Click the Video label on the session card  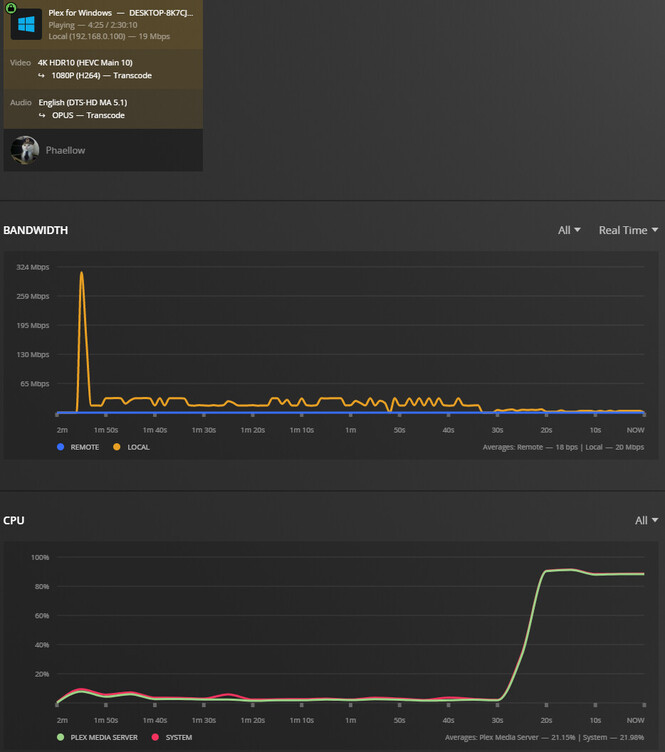coord(20,62)
